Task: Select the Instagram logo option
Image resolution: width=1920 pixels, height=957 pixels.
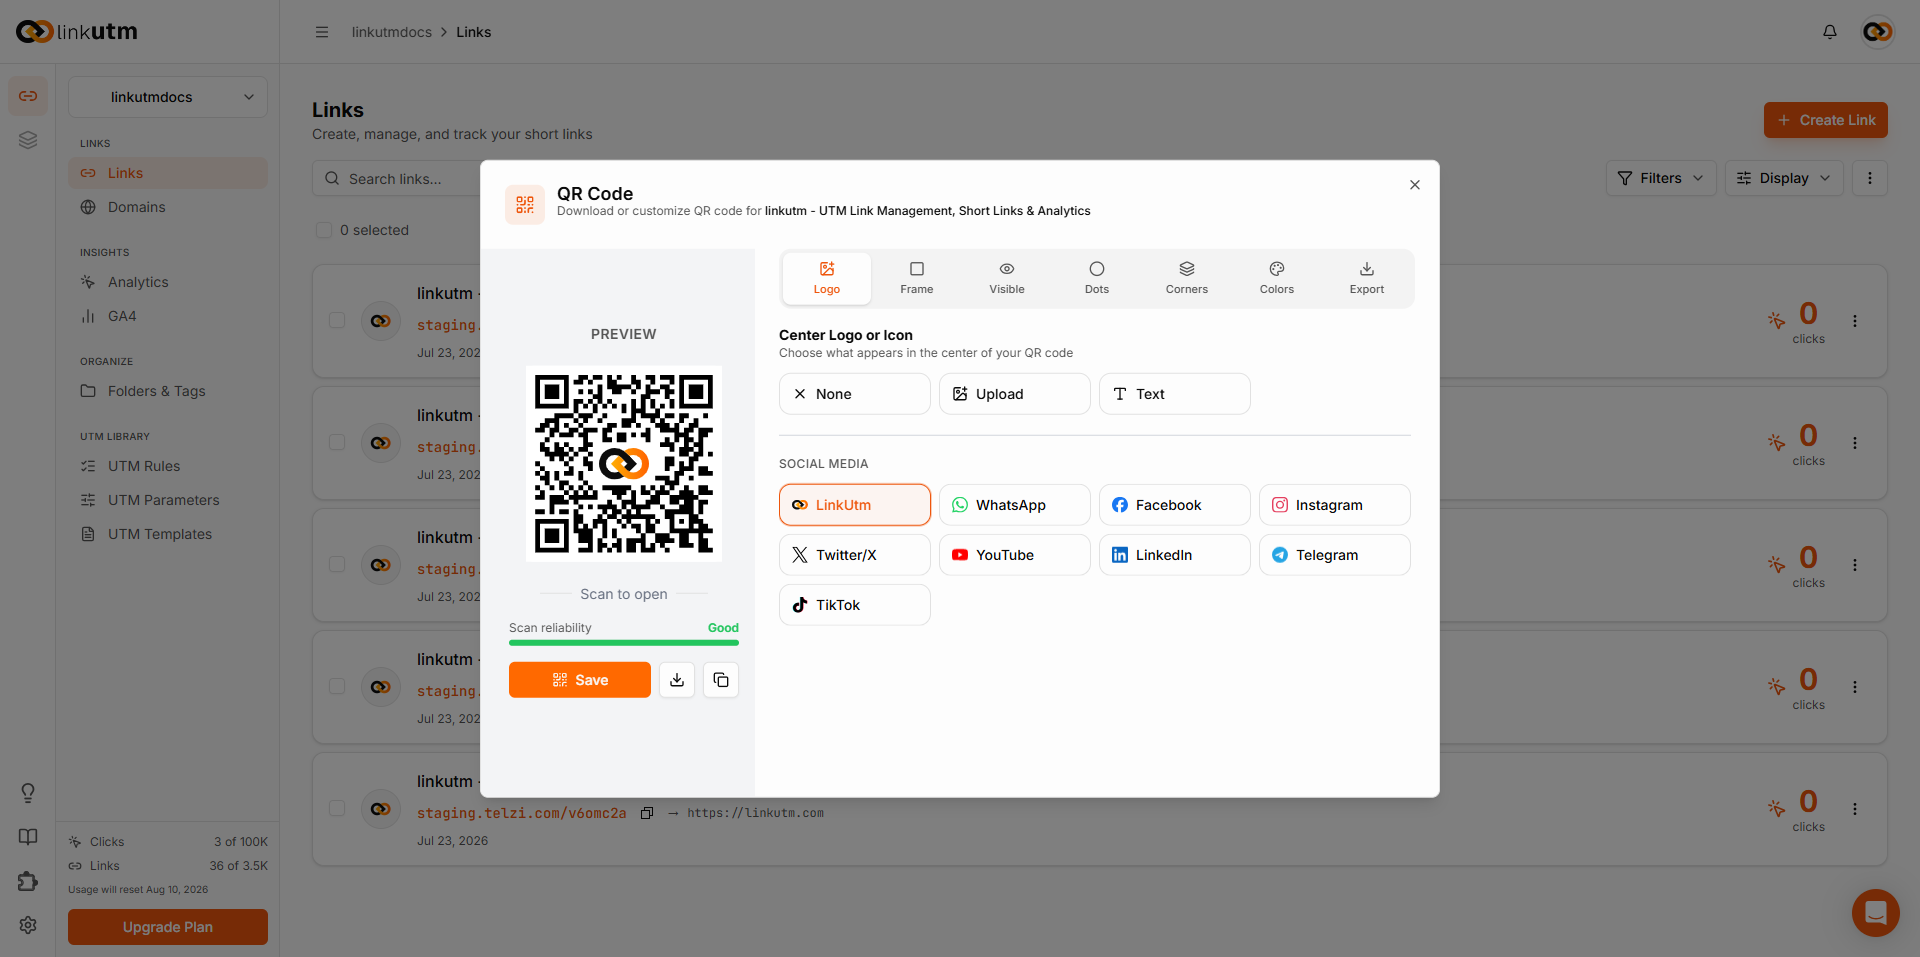Action: pyautogui.click(x=1335, y=505)
